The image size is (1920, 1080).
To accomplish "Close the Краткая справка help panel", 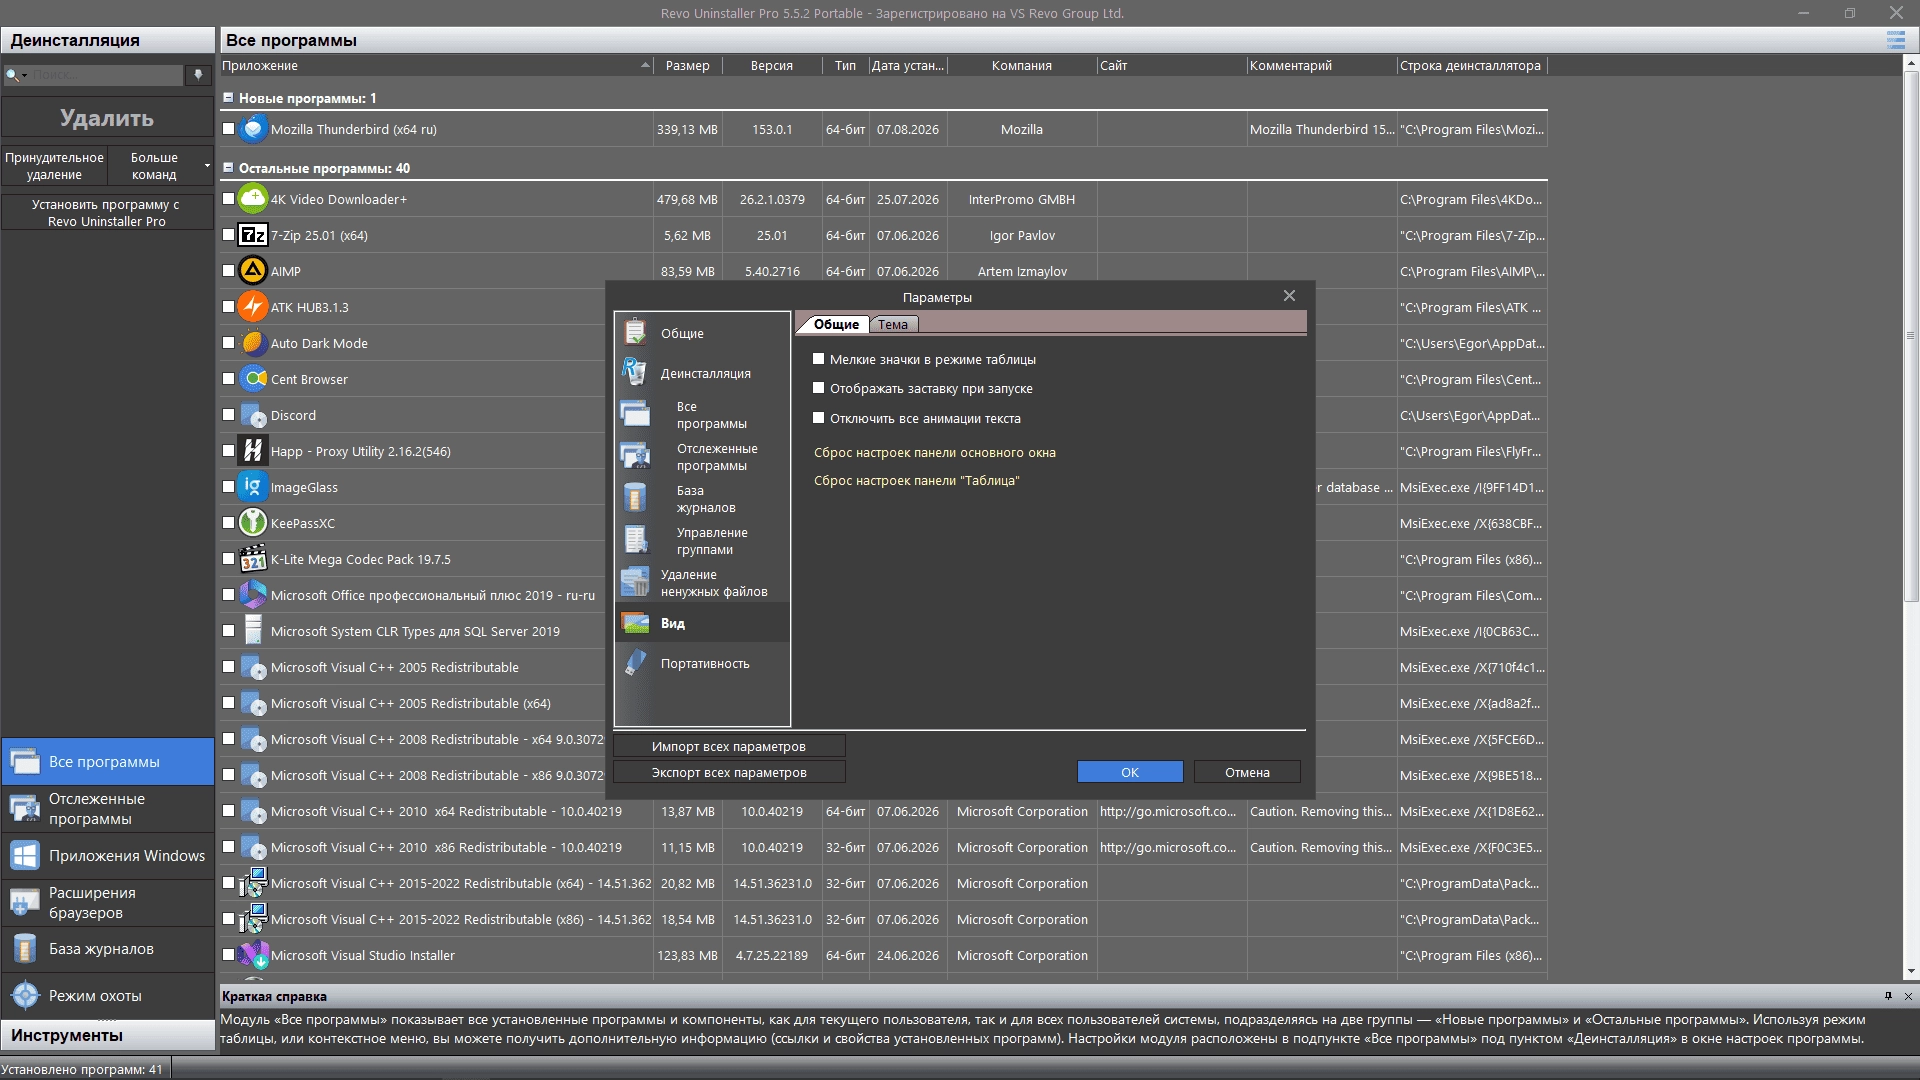I will tap(1908, 996).
